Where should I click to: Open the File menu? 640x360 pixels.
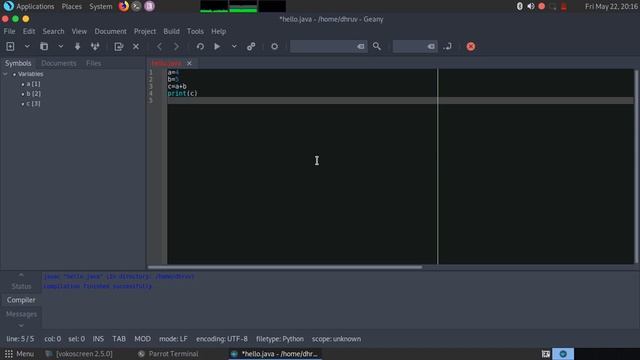(9, 31)
